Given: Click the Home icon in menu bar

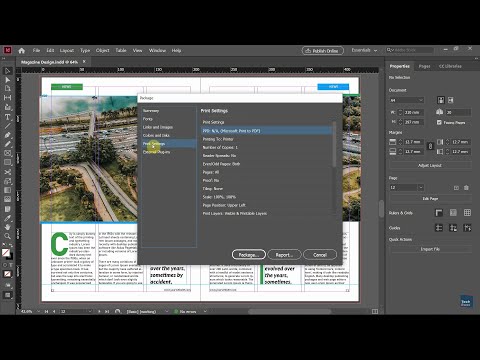Looking at the screenshot, I should 22,51.
